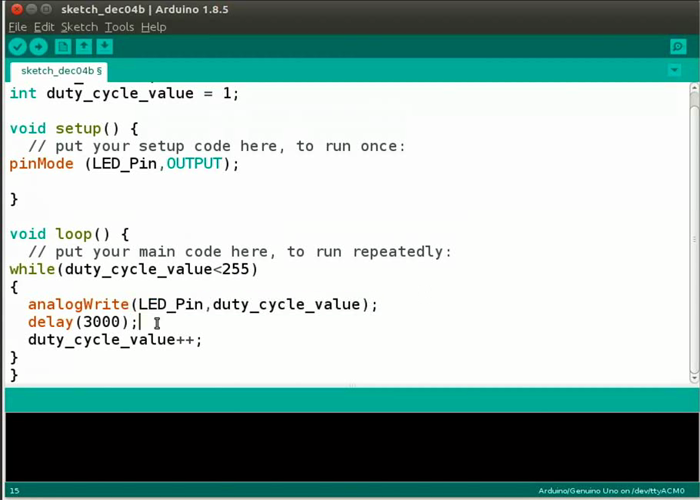700x500 pixels.
Task: Open the Help menu
Action: (153, 27)
